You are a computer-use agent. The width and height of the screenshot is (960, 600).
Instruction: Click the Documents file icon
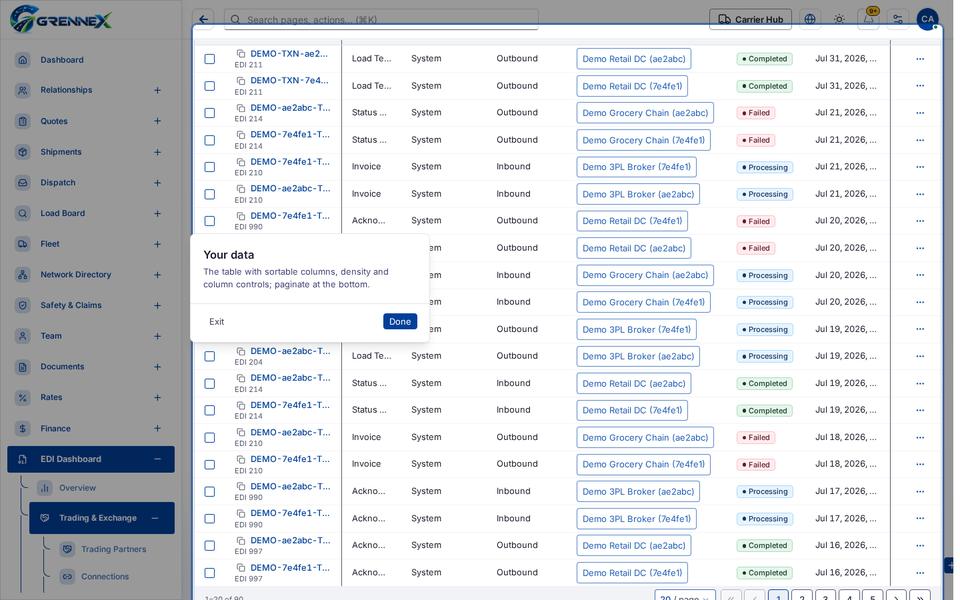(23, 367)
